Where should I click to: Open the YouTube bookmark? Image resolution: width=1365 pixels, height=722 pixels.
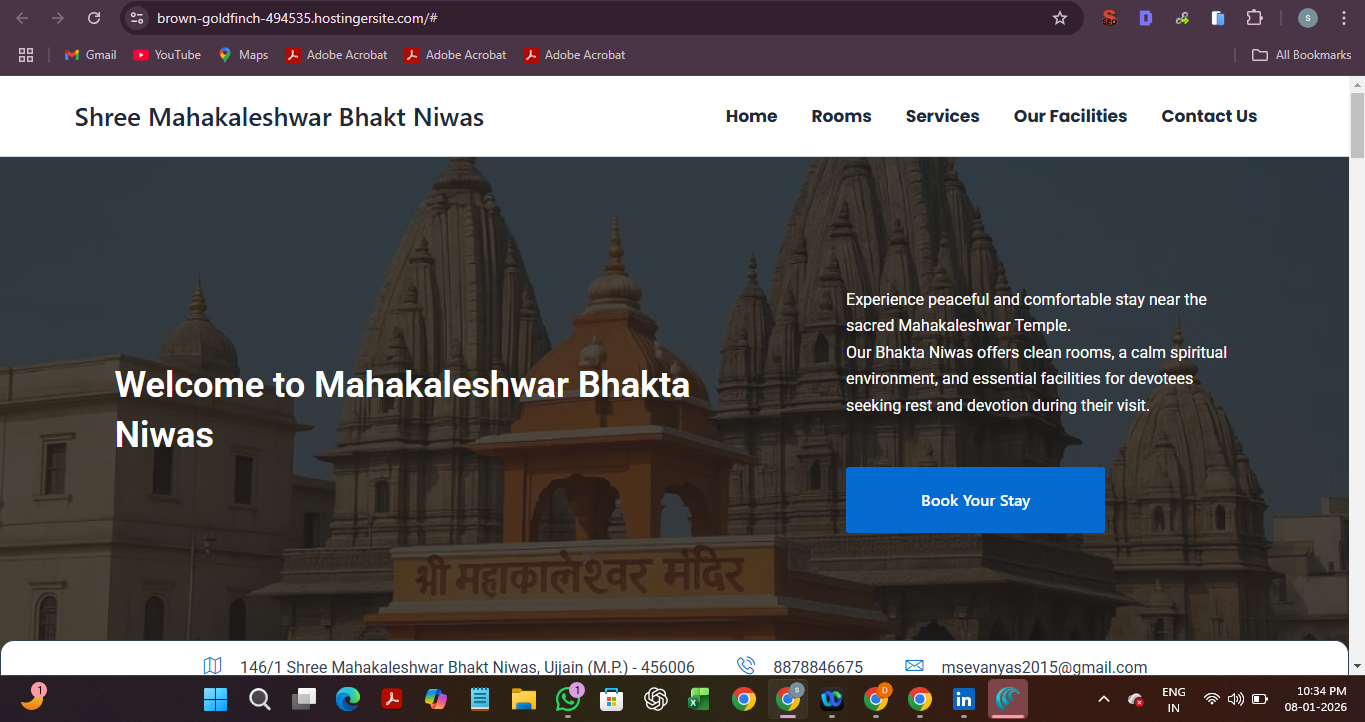pos(167,55)
